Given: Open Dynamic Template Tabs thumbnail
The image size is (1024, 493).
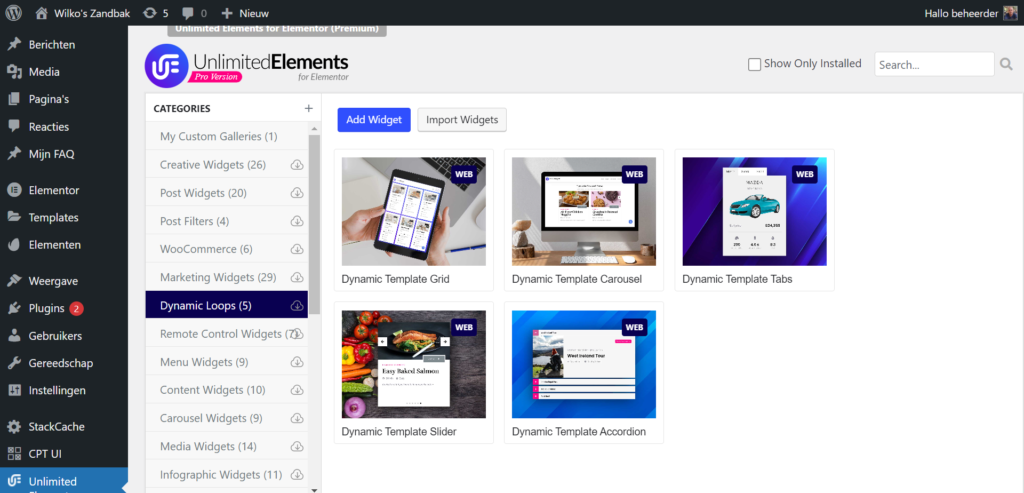Looking at the screenshot, I should point(754,212).
